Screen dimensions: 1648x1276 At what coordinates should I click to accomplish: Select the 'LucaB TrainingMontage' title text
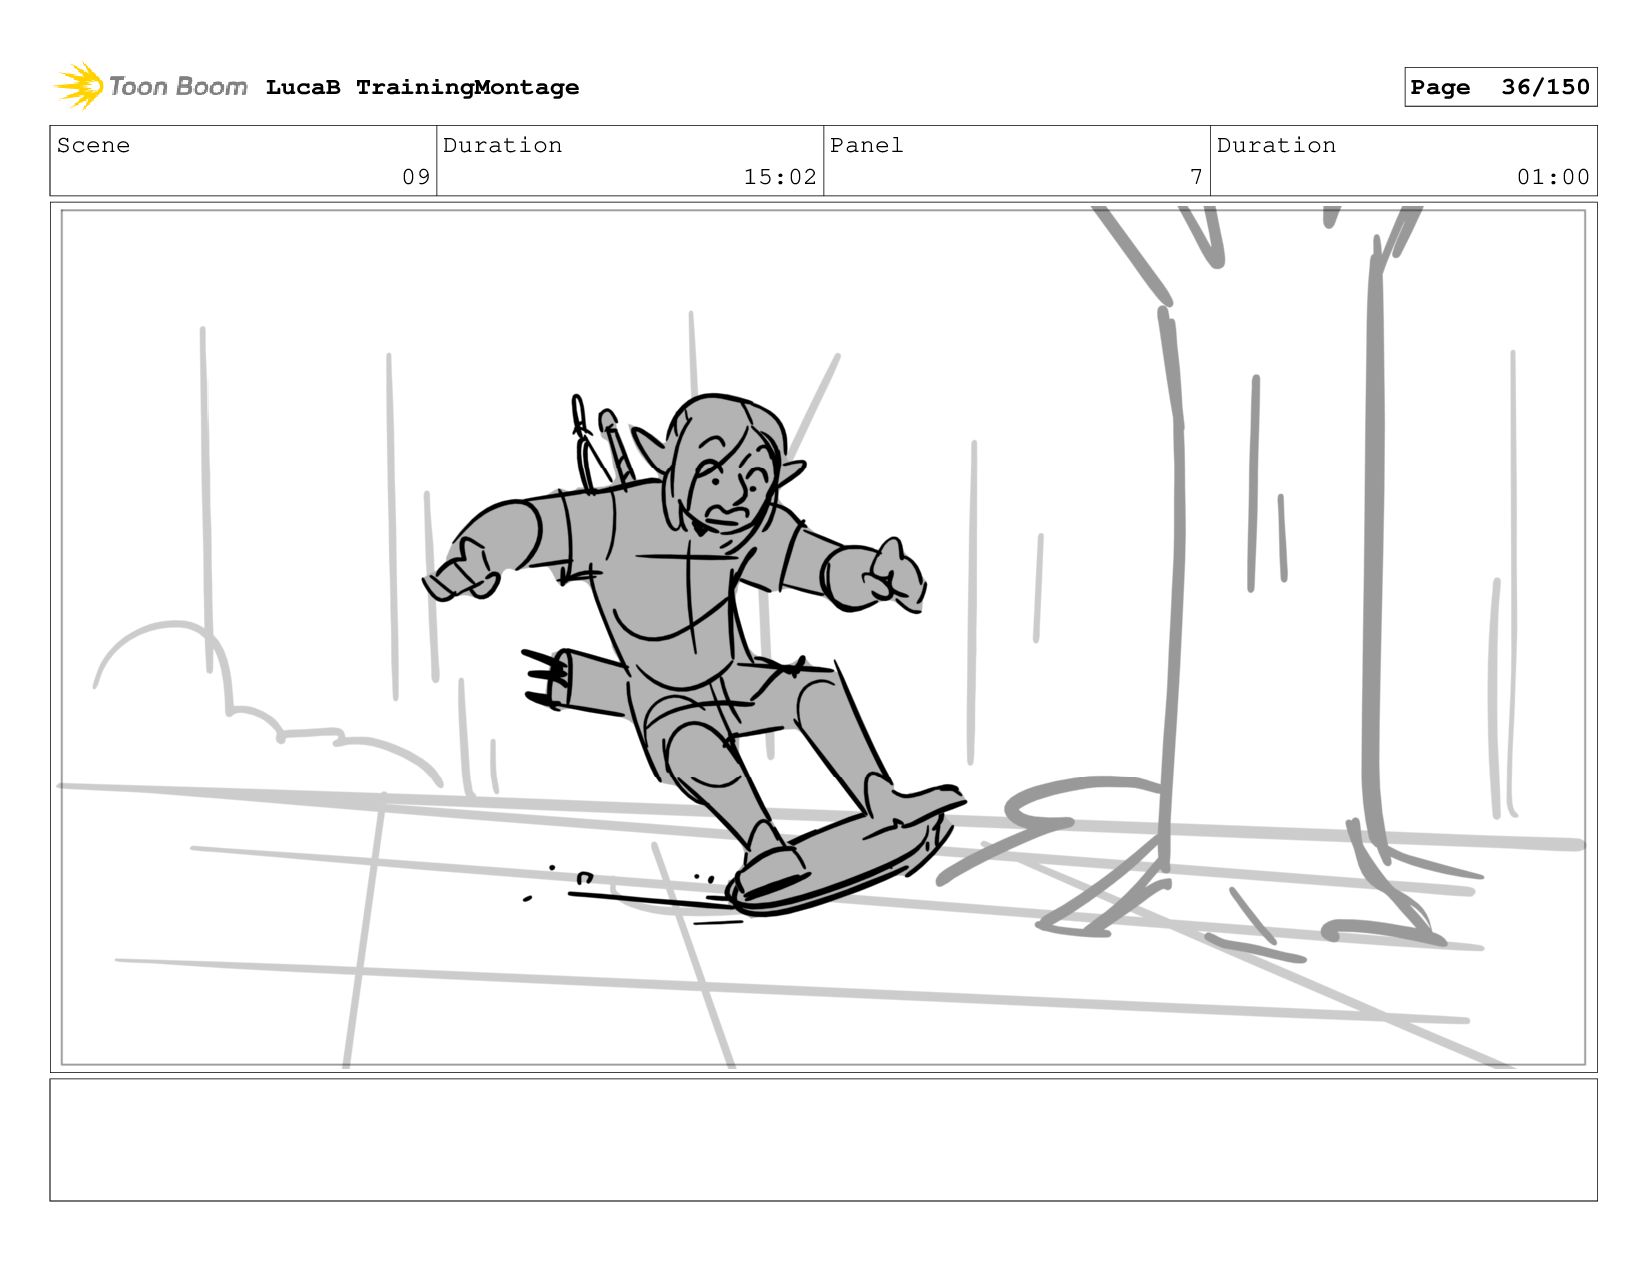(422, 87)
